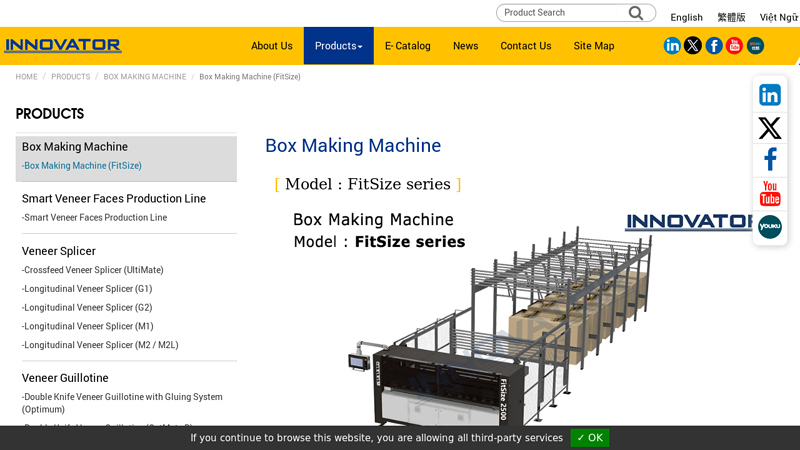800x450 pixels.
Task: Select Veneer Splicer category heading
Action: pos(59,251)
